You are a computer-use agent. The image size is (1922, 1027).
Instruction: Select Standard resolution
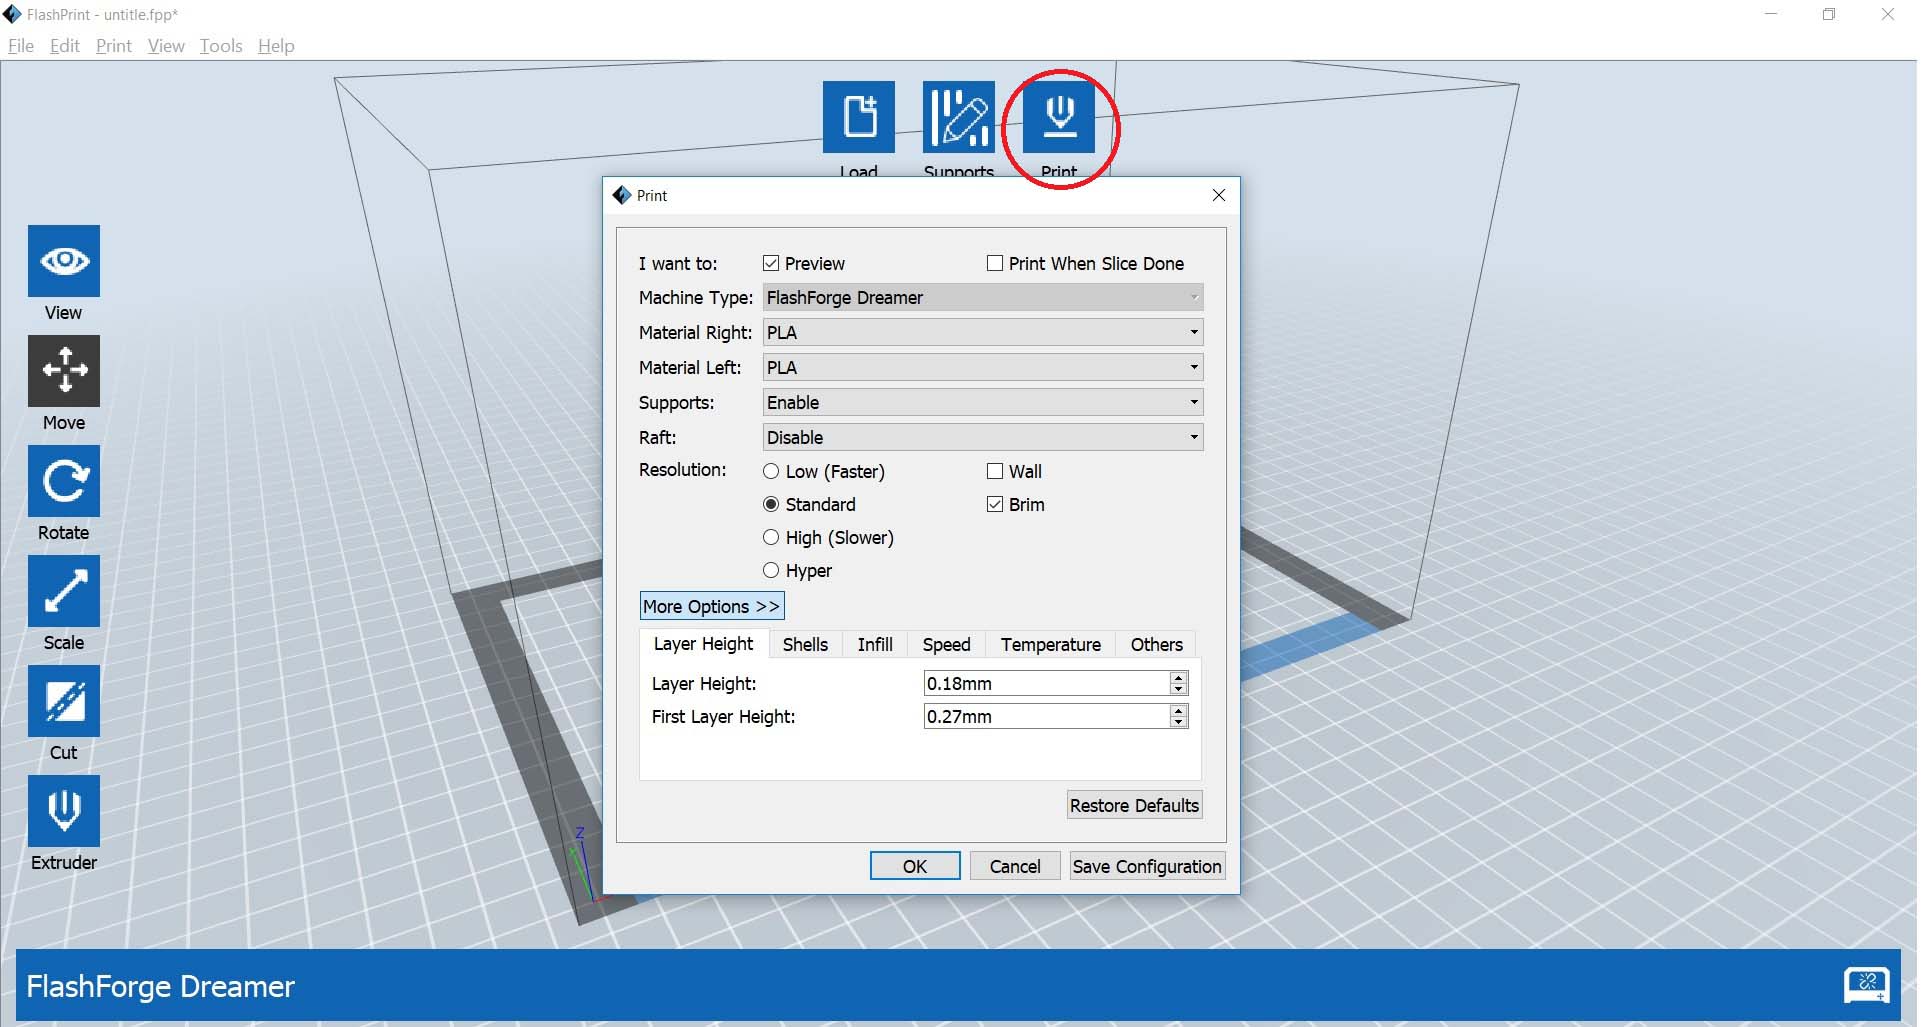click(771, 504)
